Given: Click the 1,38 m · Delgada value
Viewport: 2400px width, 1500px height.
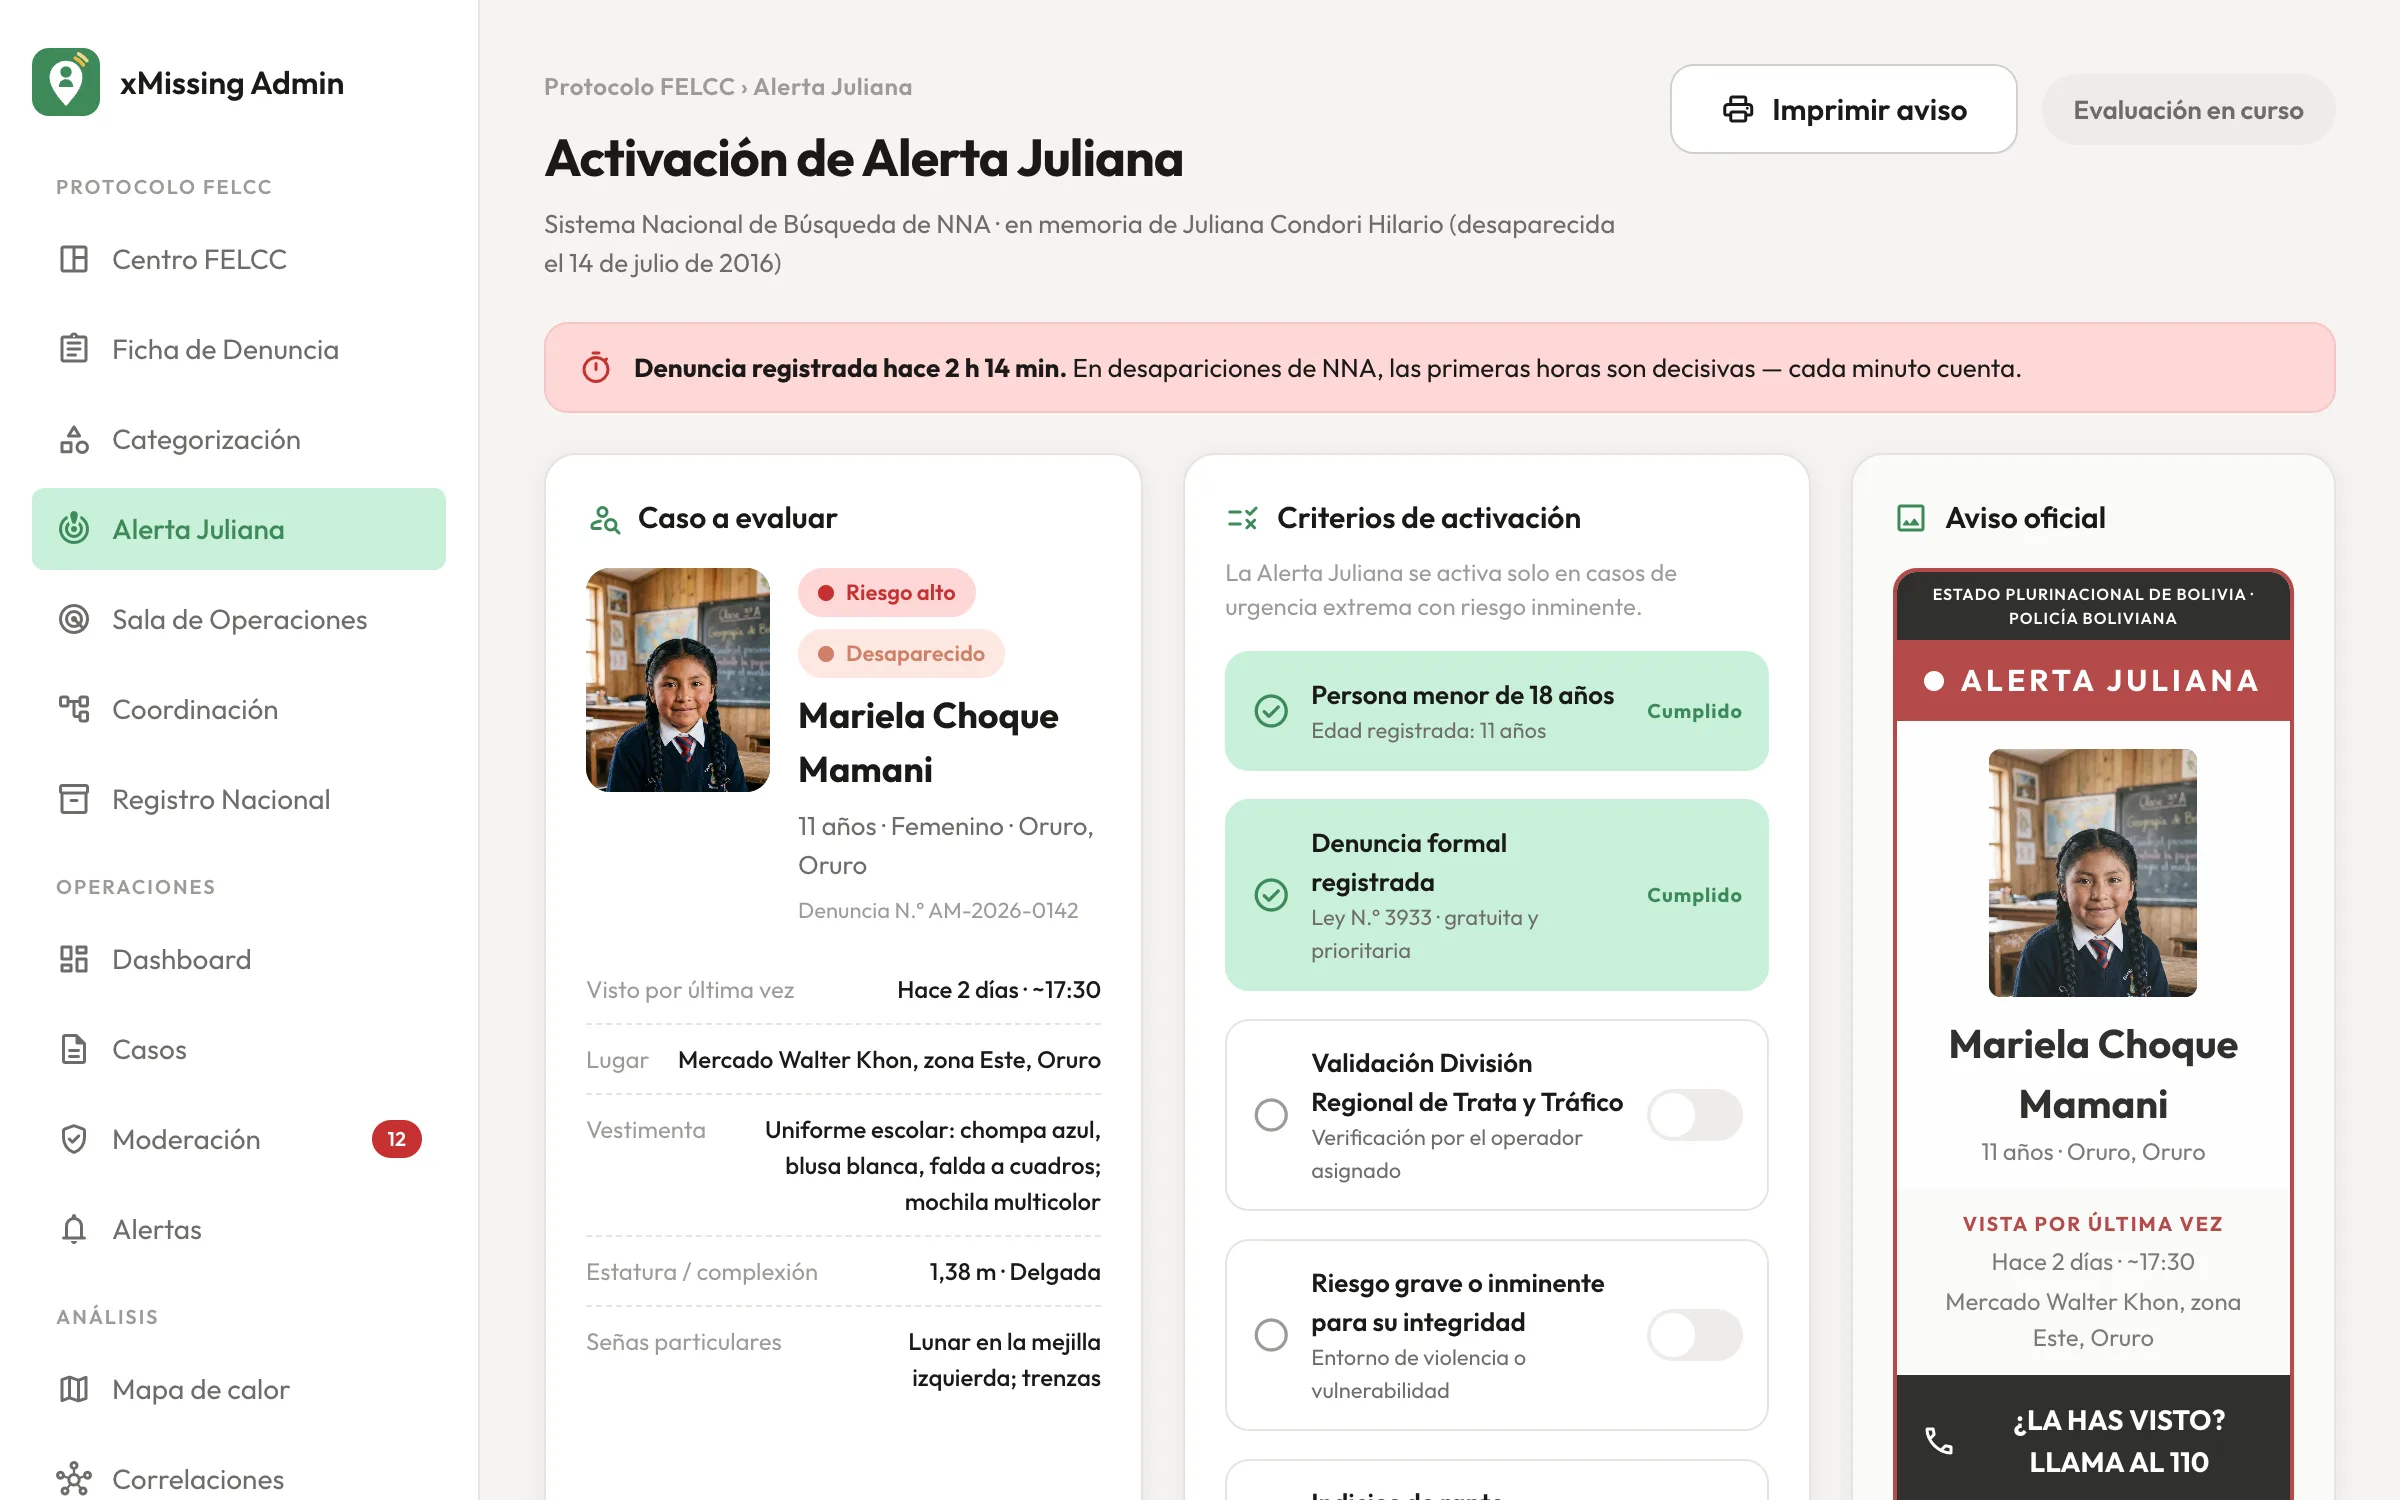Looking at the screenshot, I should pyautogui.click(x=1014, y=1272).
